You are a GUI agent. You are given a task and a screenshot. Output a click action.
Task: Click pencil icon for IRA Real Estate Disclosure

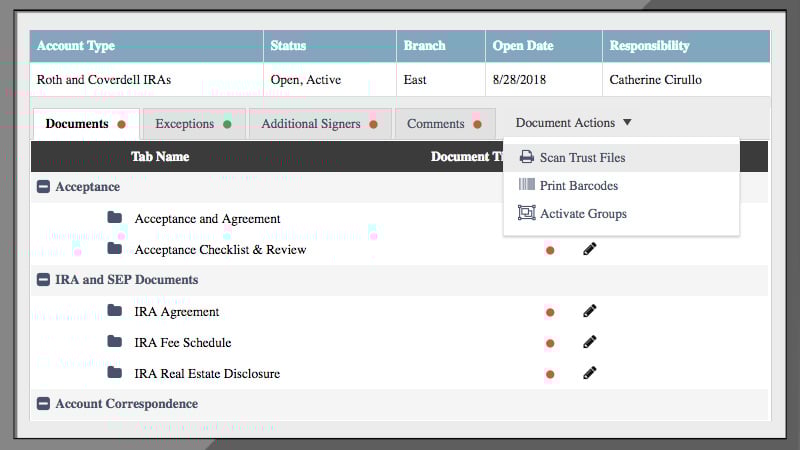click(590, 373)
